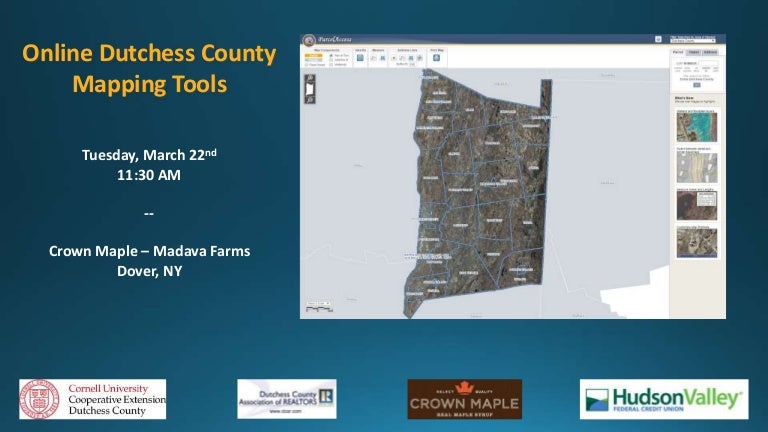Toggle the bottom left Map Components checkbox
This screenshot has height=432, width=768.
click(305, 62)
